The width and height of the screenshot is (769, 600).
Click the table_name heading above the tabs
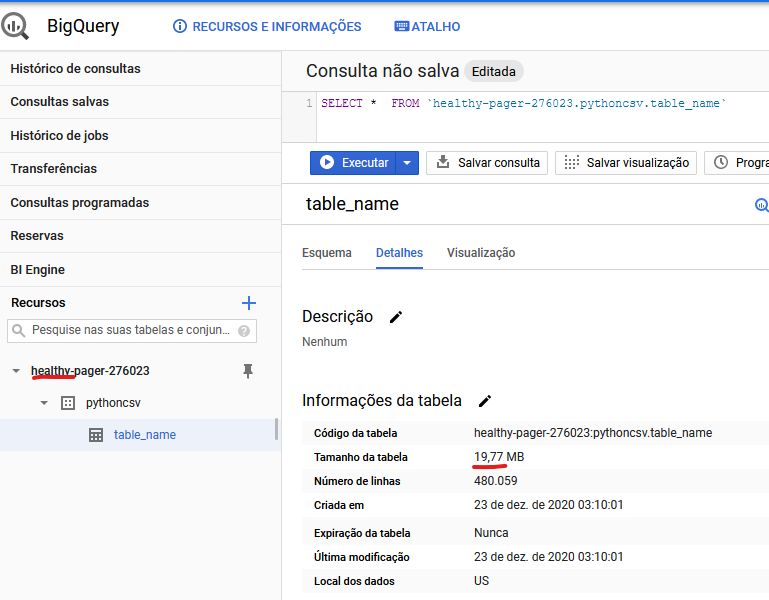click(352, 204)
